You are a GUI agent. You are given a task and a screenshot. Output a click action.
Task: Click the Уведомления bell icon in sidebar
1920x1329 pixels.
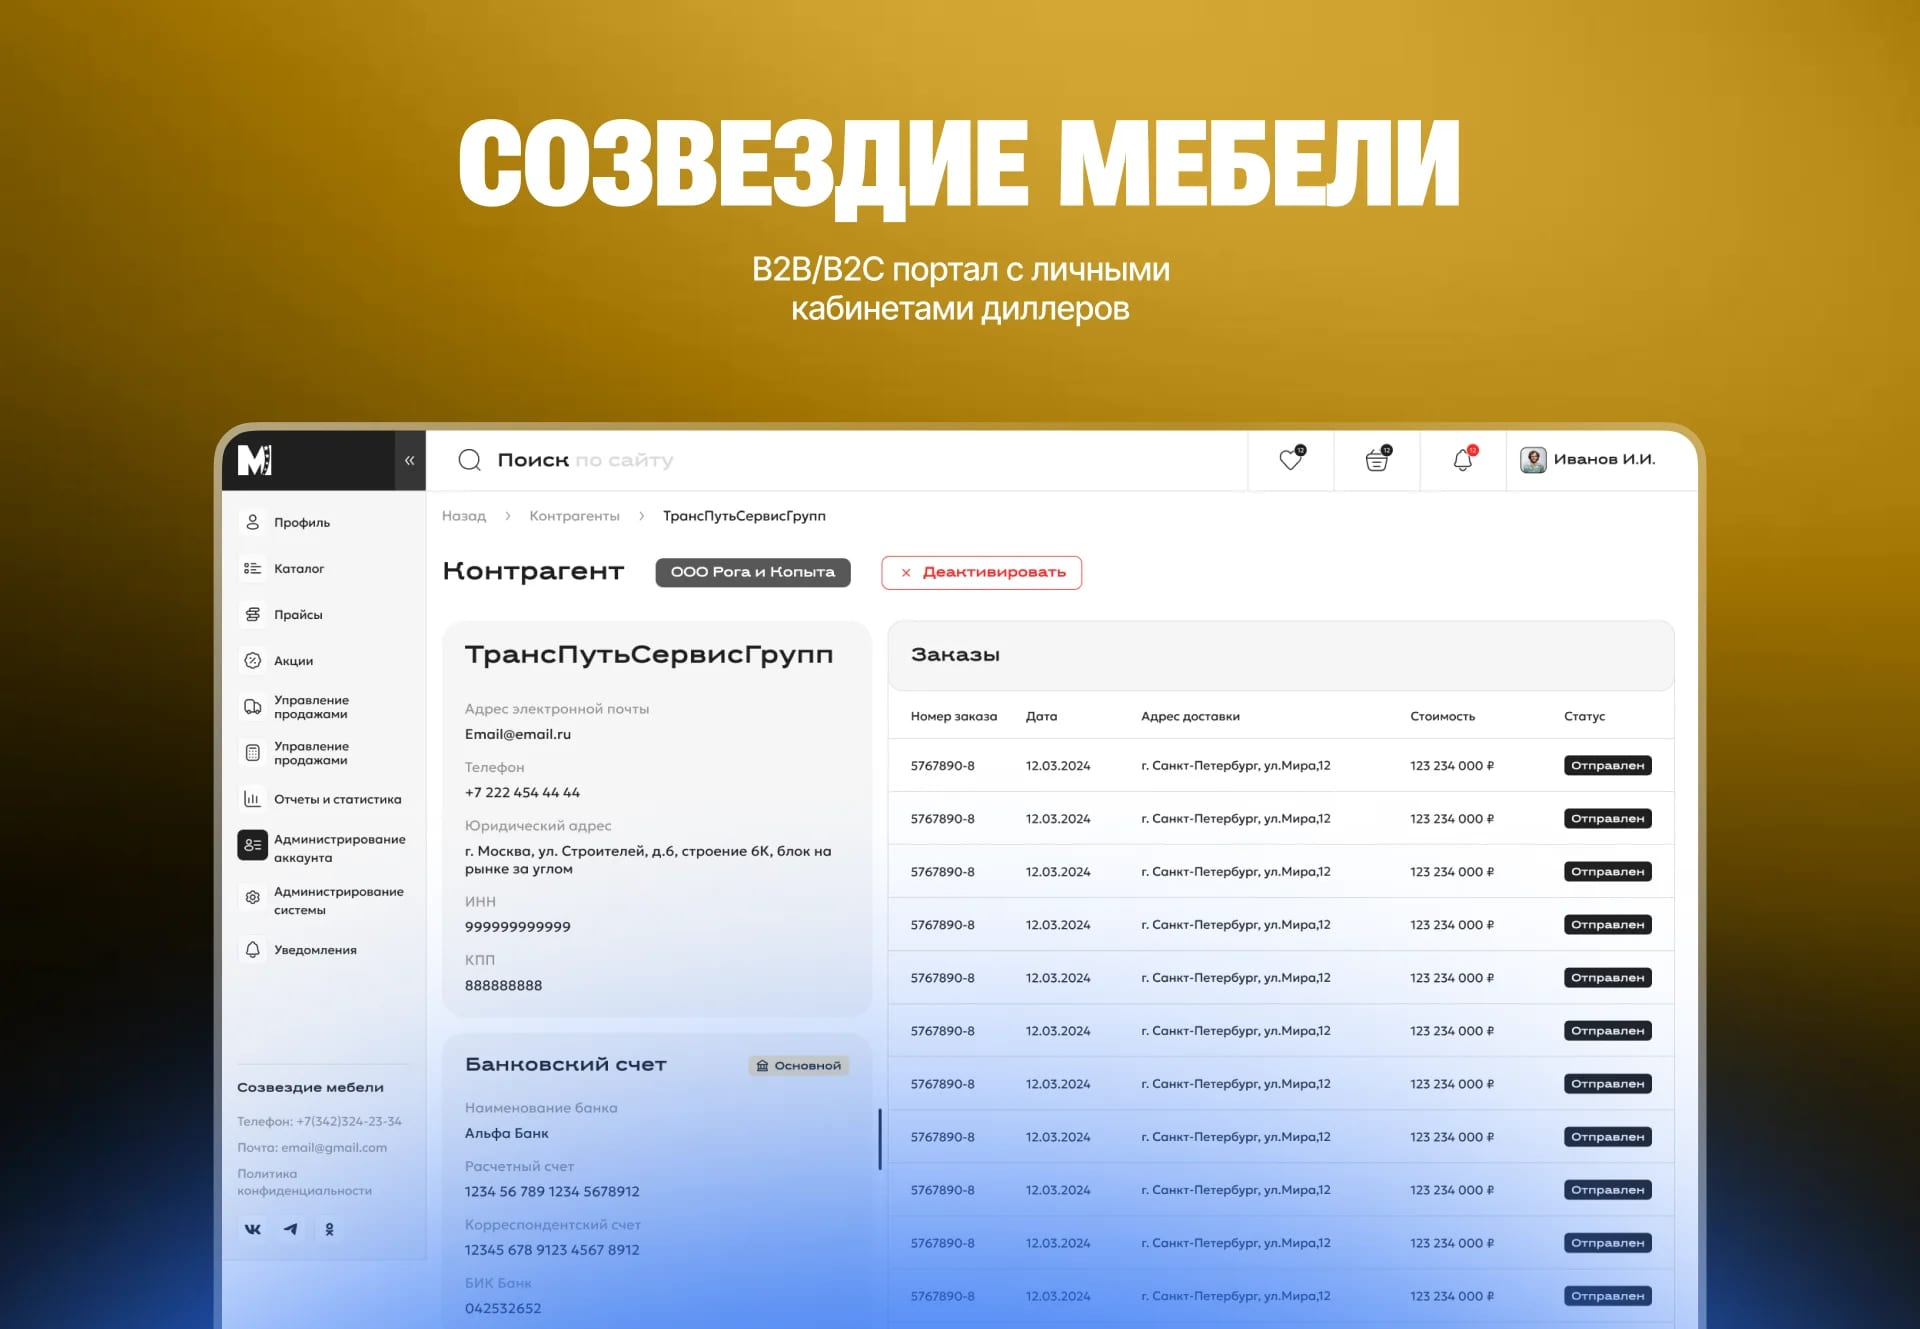point(253,949)
